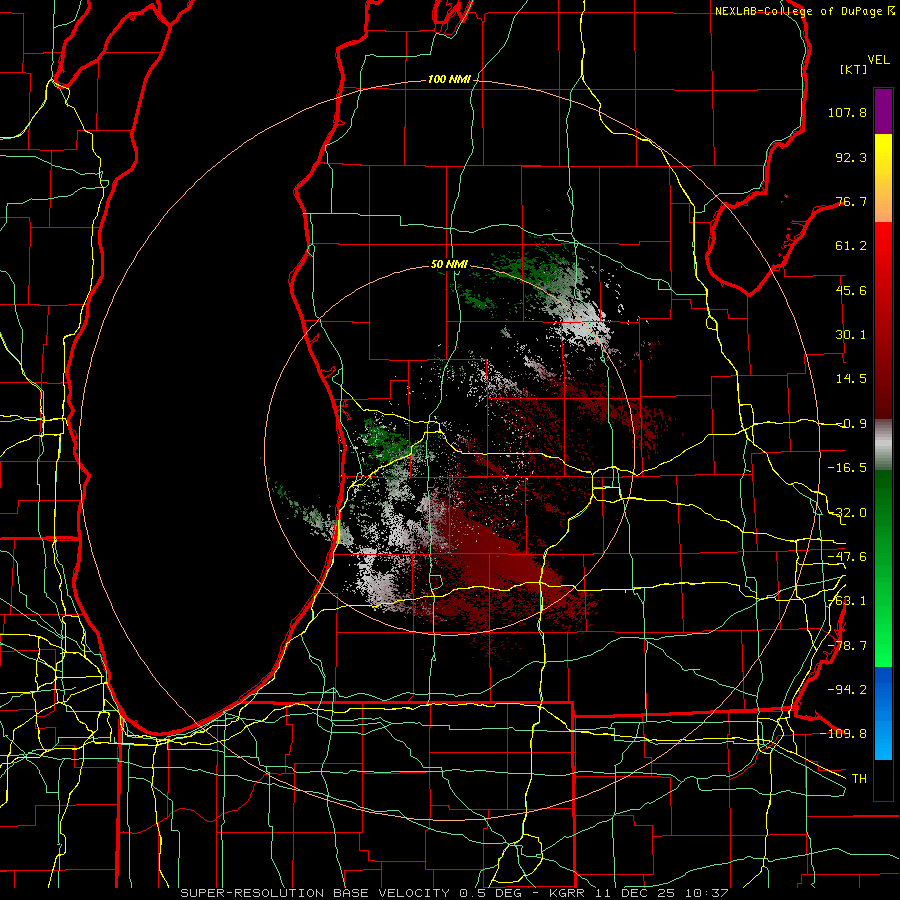Select the -32.0 legend value
Viewport: 900px width, 900px height.
pos(847,513)
